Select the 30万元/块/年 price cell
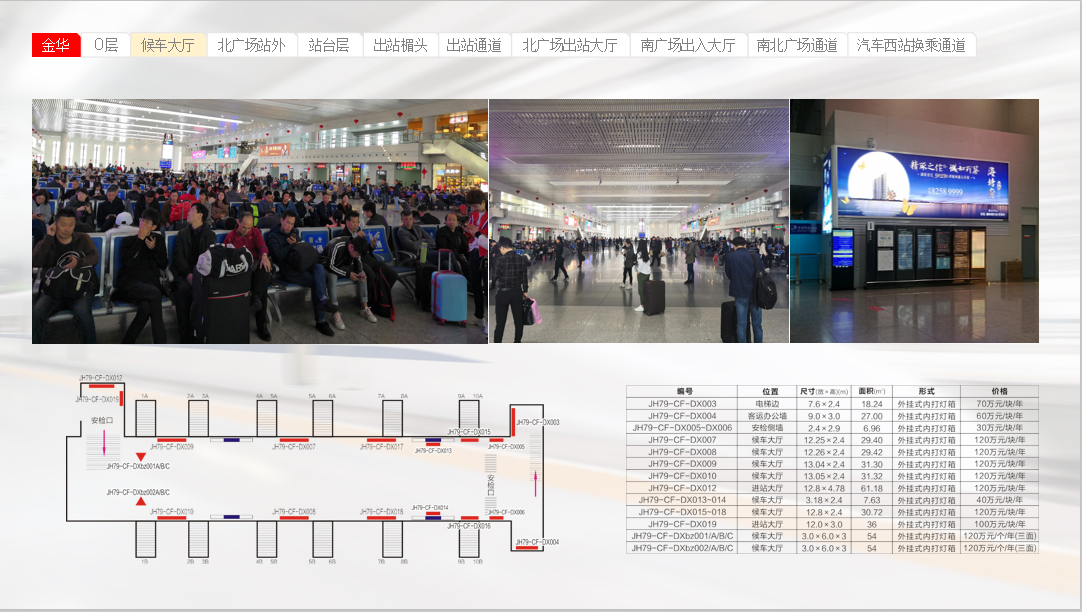 [x=999, y=428]
